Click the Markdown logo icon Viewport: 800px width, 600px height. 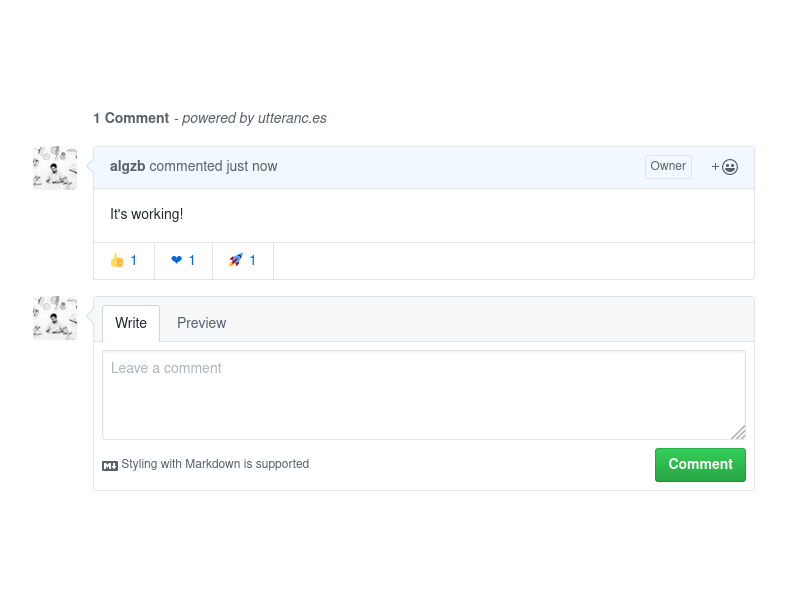pos(110,465)
